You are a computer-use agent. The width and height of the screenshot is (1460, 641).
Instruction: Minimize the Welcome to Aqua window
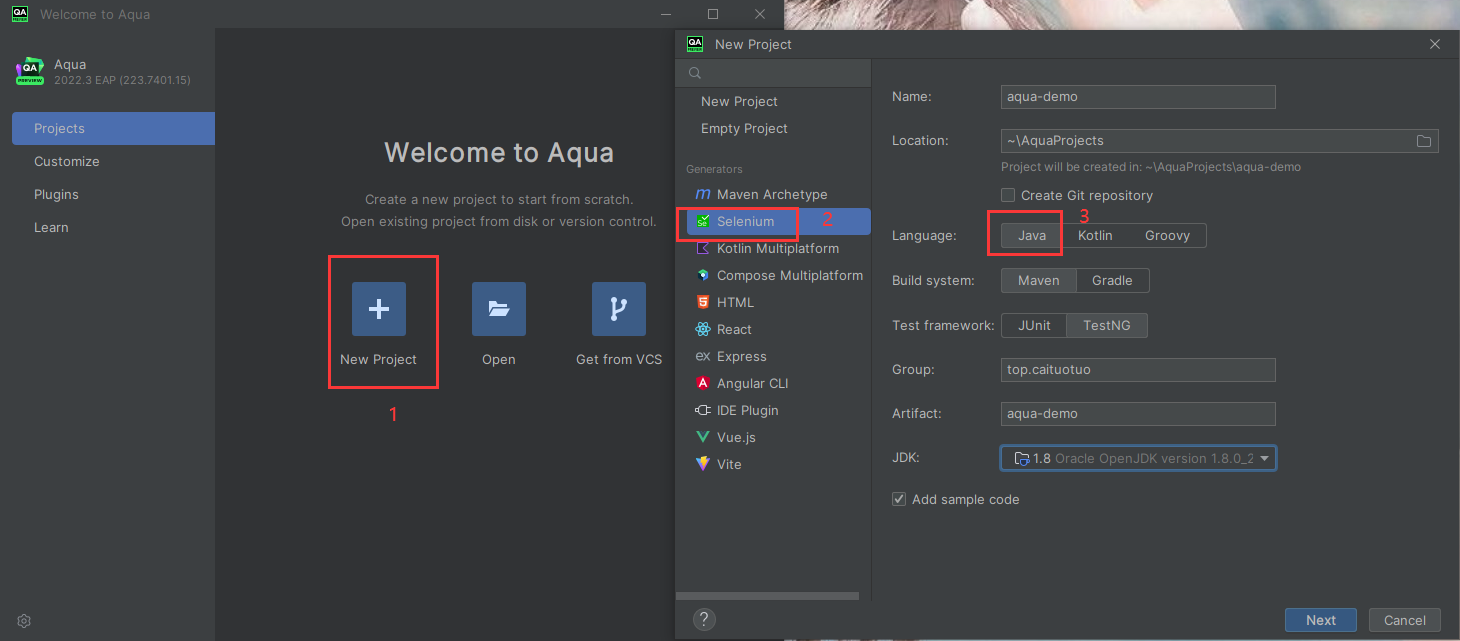[666, 14]
